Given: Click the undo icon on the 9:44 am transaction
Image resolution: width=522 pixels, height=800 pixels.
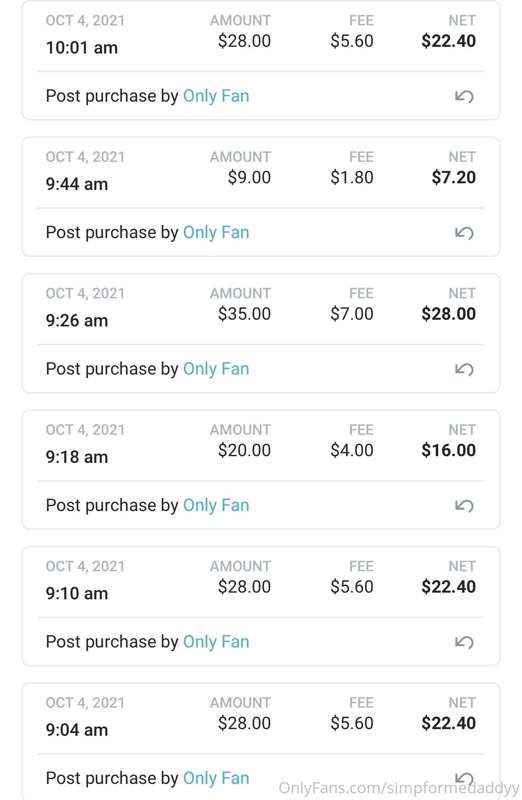Looking at the screenshot, I should coord(464,233).
